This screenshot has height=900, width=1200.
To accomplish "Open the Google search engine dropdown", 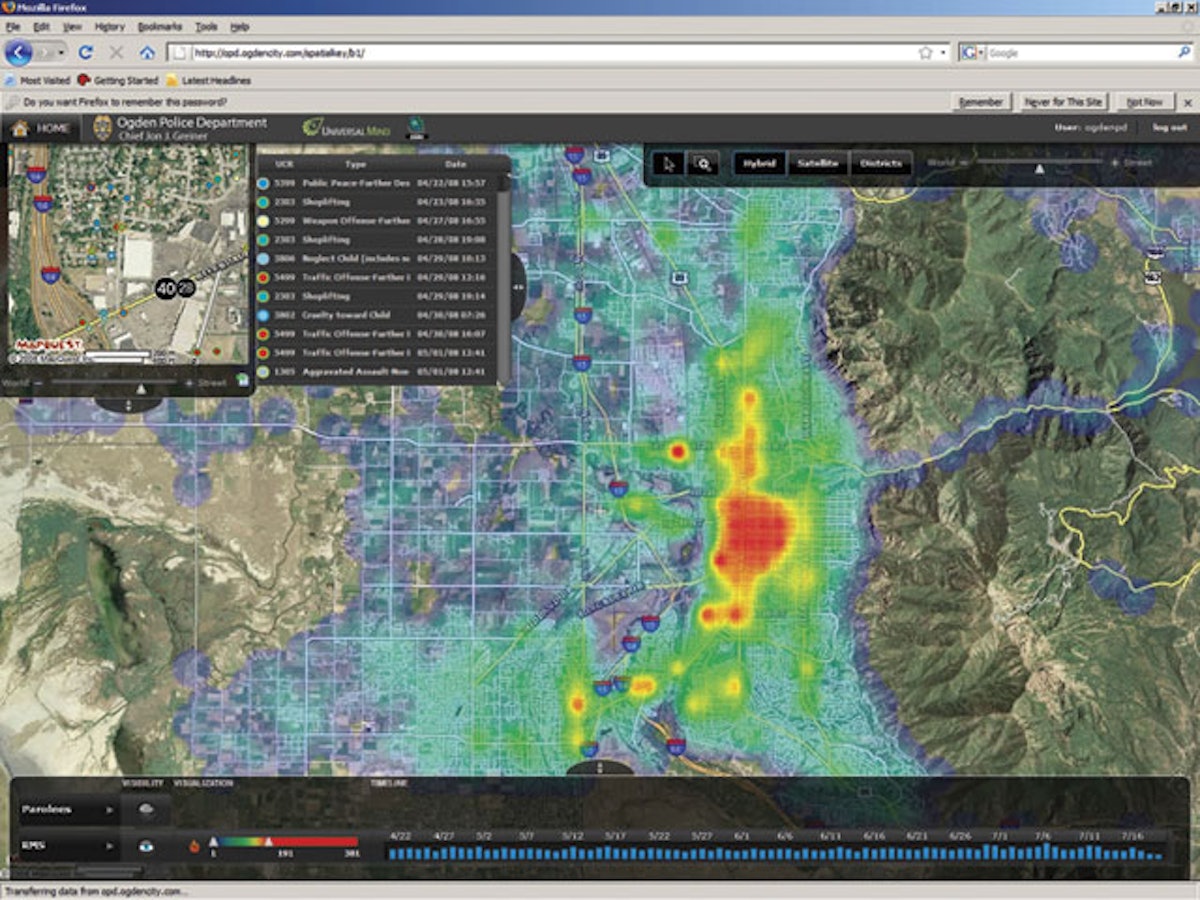I will coord(973,52).
